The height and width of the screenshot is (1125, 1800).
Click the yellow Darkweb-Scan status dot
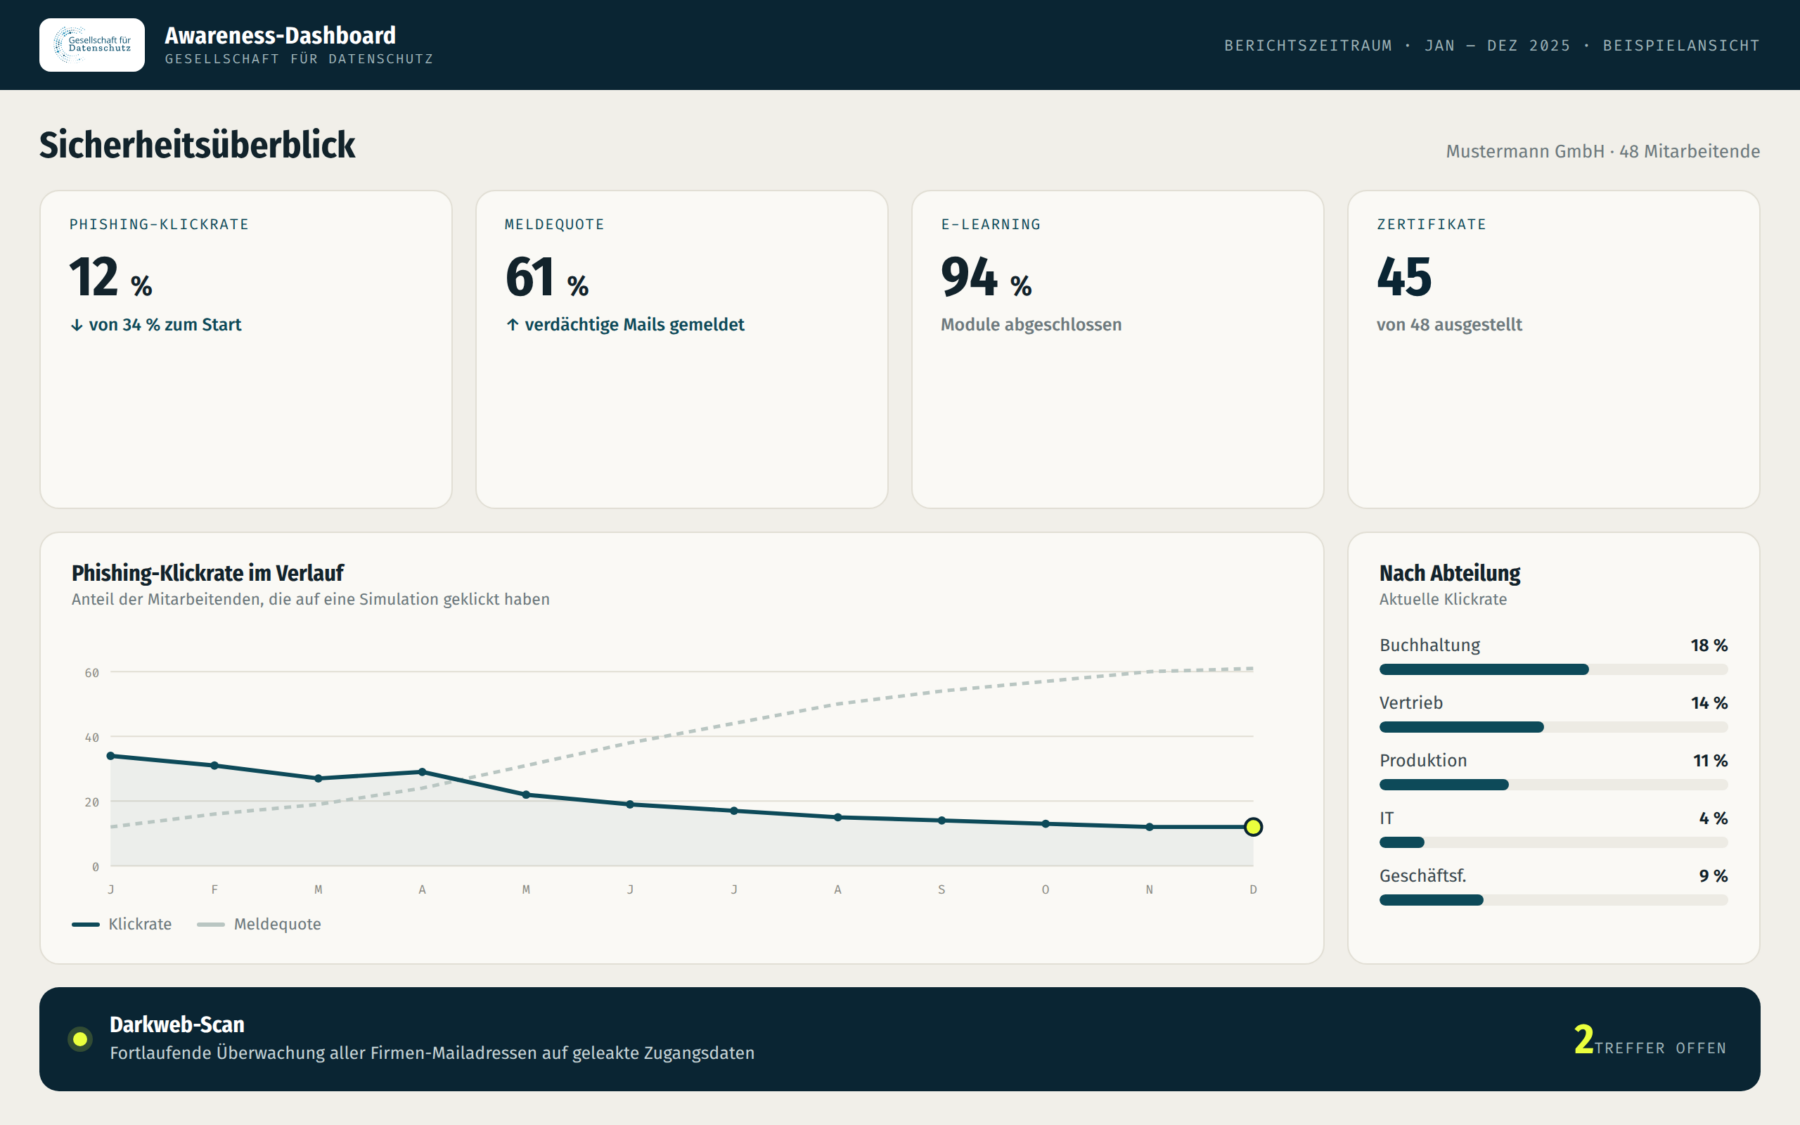[80, 1039]
